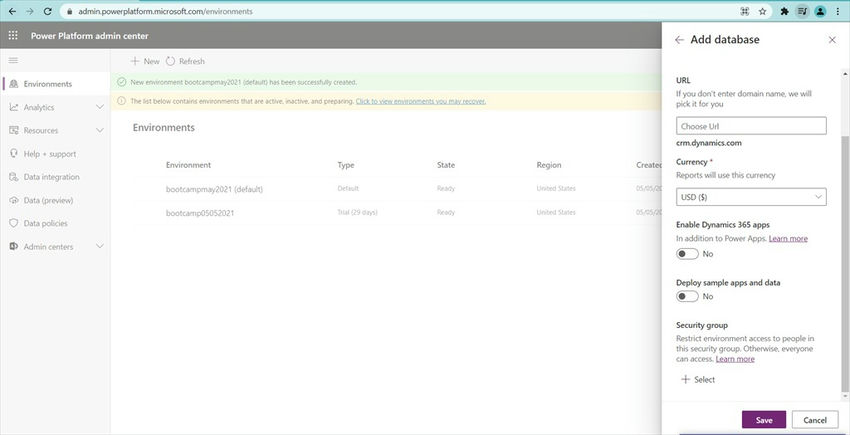
Task: Sort by State column header
Action: [446, 165]
